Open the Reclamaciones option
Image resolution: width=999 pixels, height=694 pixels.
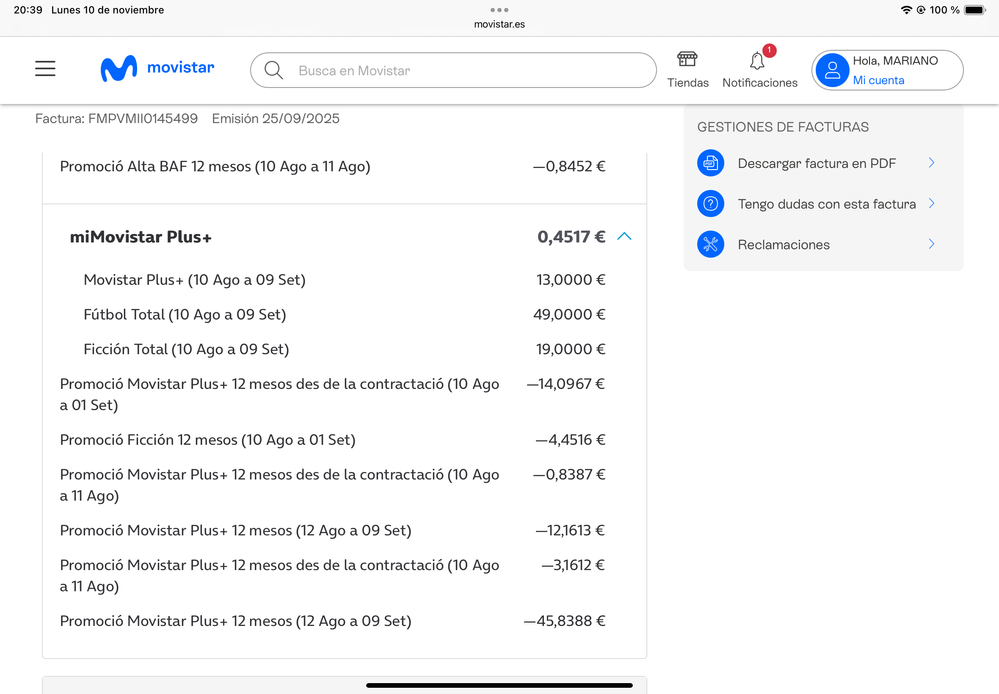(783, 244)
